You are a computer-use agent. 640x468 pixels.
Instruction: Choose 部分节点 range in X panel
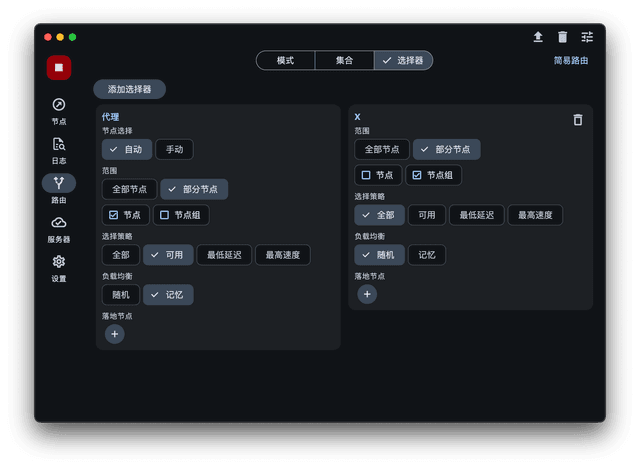[447, 149]
